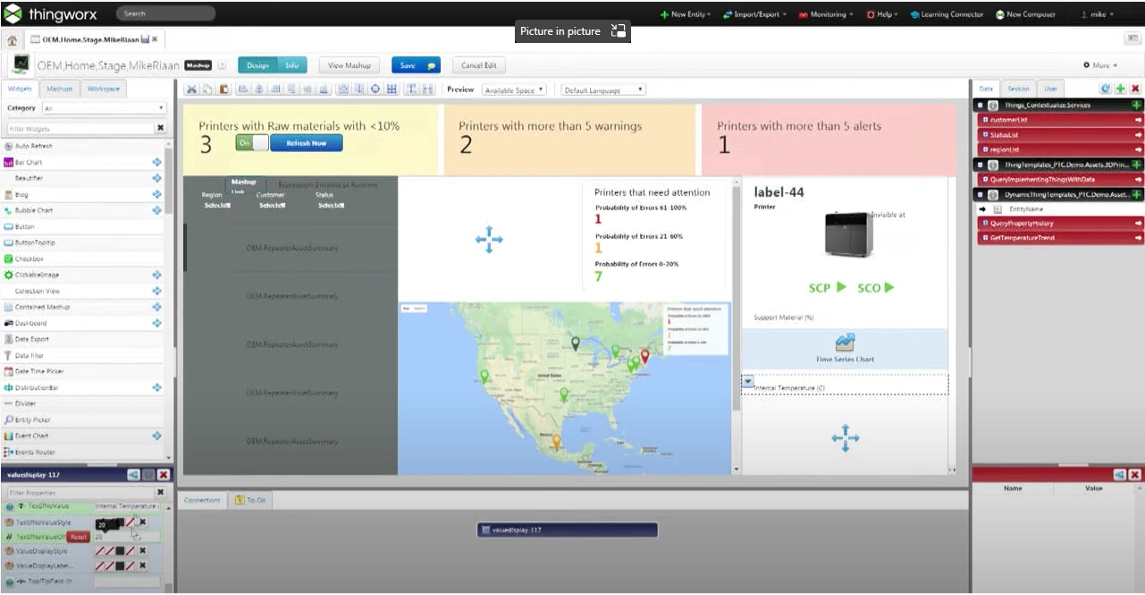Viewport: 1145px width, 595px height.
Task: Open the Monitoring dropdown menu
Action: (827, 14)
